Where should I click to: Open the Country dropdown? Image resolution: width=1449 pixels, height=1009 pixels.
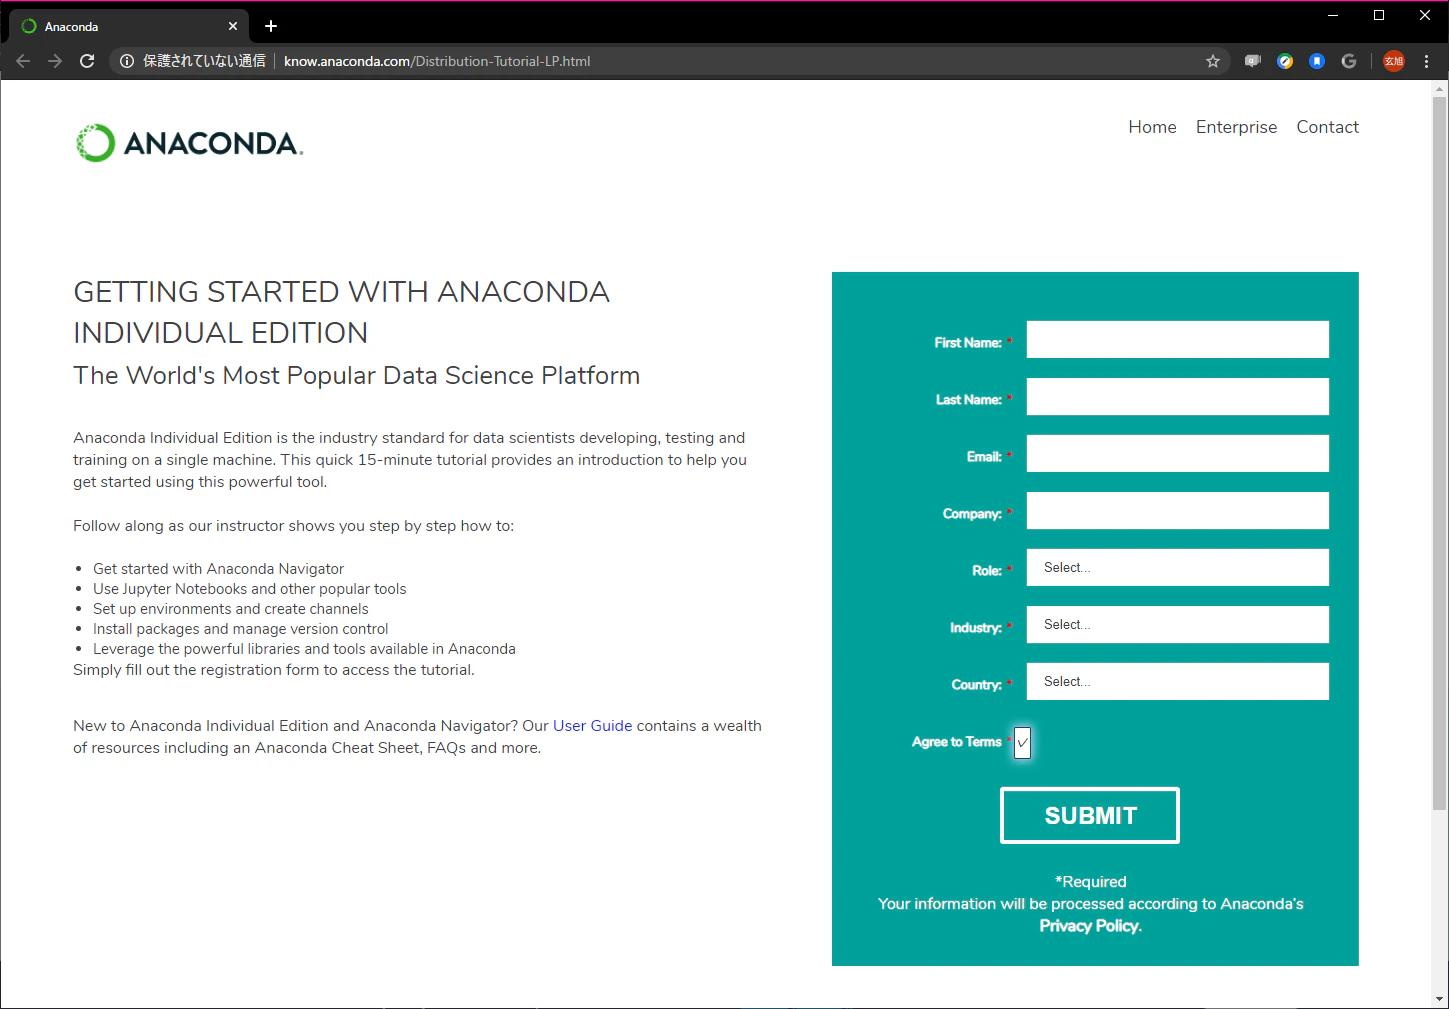pos(1178,681)
